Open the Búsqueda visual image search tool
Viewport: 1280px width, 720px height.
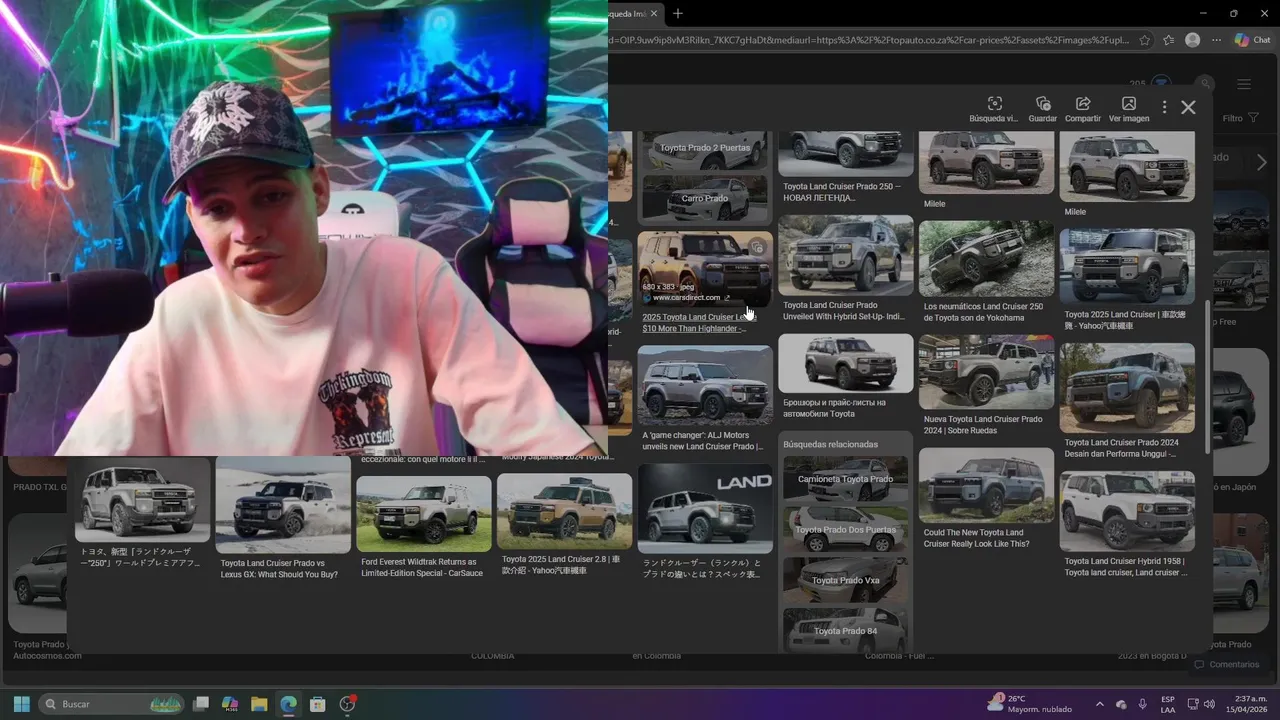tap(993, 110)
